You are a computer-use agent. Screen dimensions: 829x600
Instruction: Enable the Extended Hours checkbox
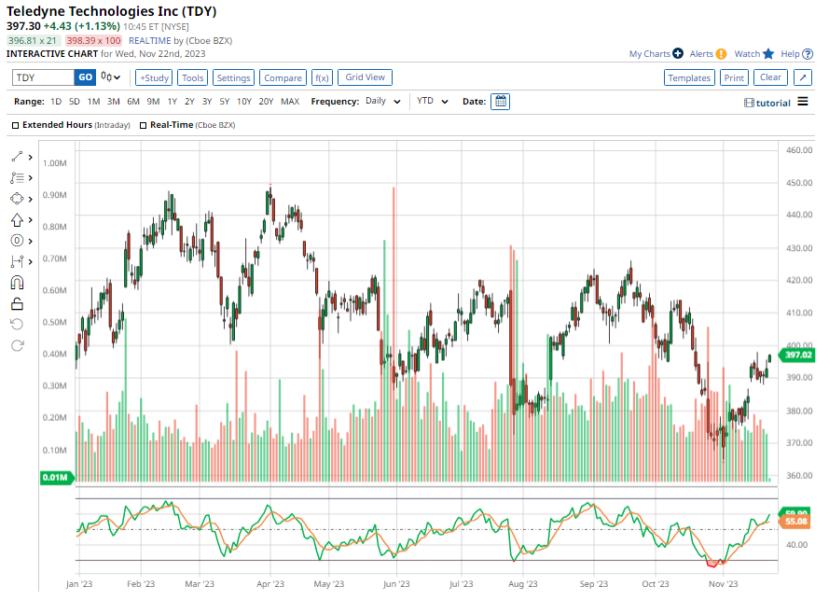coord(15,125)
